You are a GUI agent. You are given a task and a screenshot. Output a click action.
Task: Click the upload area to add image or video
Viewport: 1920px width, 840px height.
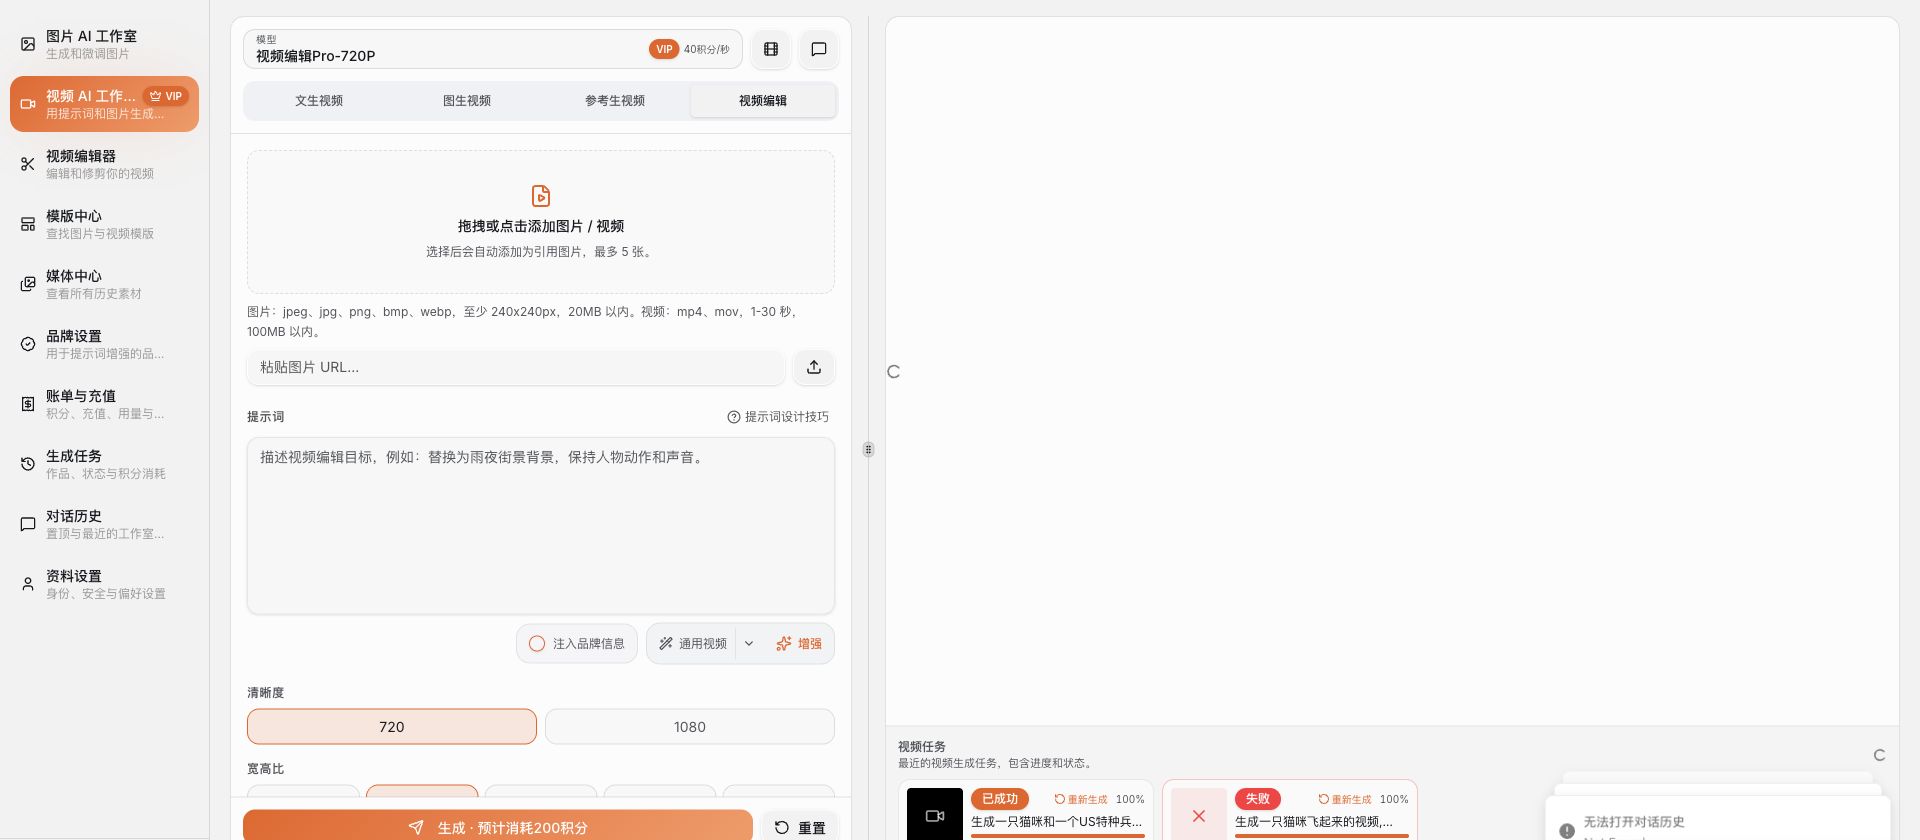[x=541, y=222]
